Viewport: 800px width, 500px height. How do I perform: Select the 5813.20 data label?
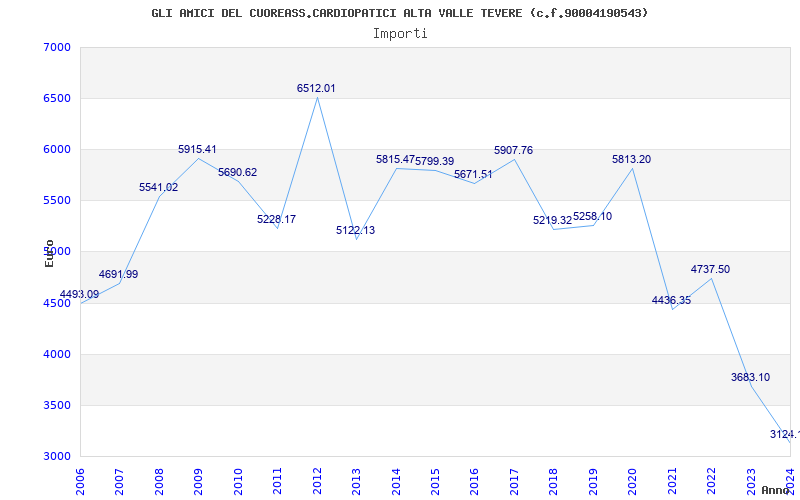pos(632,160)
